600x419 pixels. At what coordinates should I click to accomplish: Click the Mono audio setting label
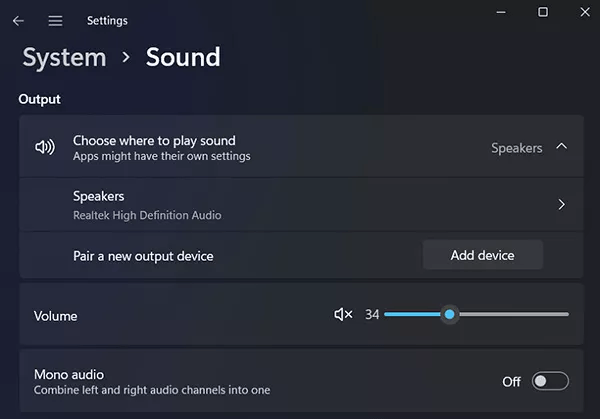click(69, 375)
